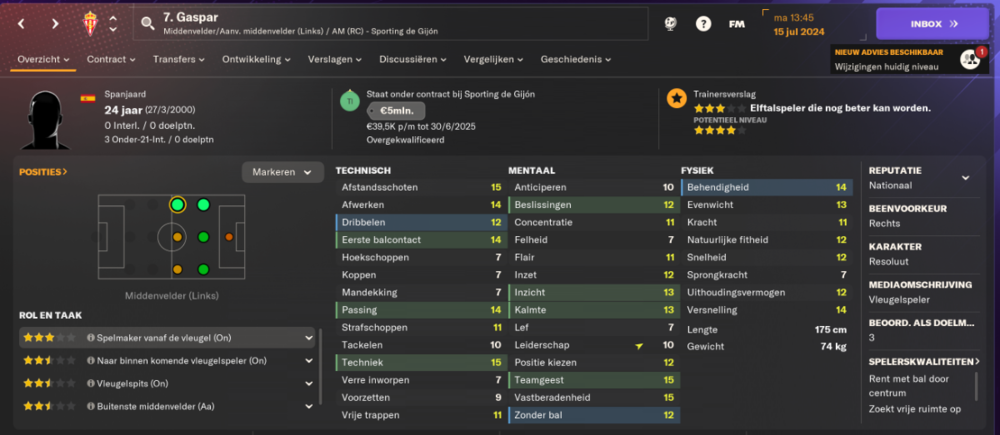The image size is (1000, 435).
Task: Open the Ontwikkeling menu
Action: point(256,59)
